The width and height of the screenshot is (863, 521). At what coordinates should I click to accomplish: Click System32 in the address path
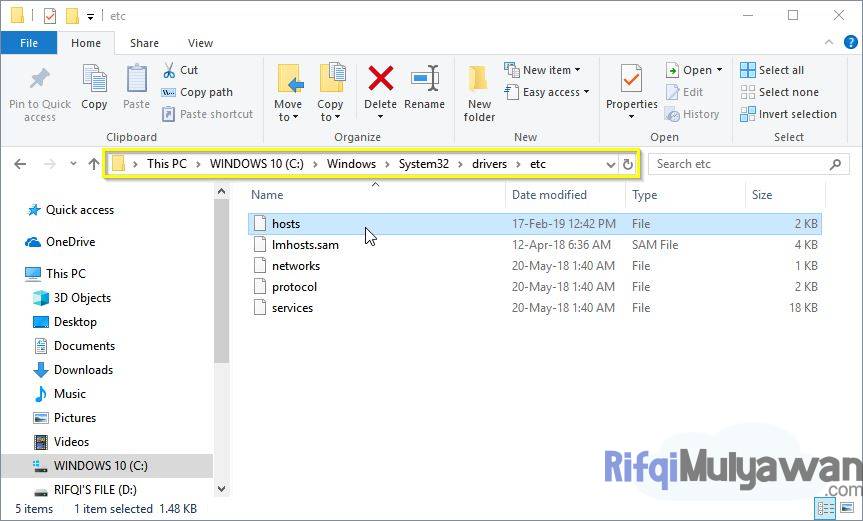click(x=424, y=164)
